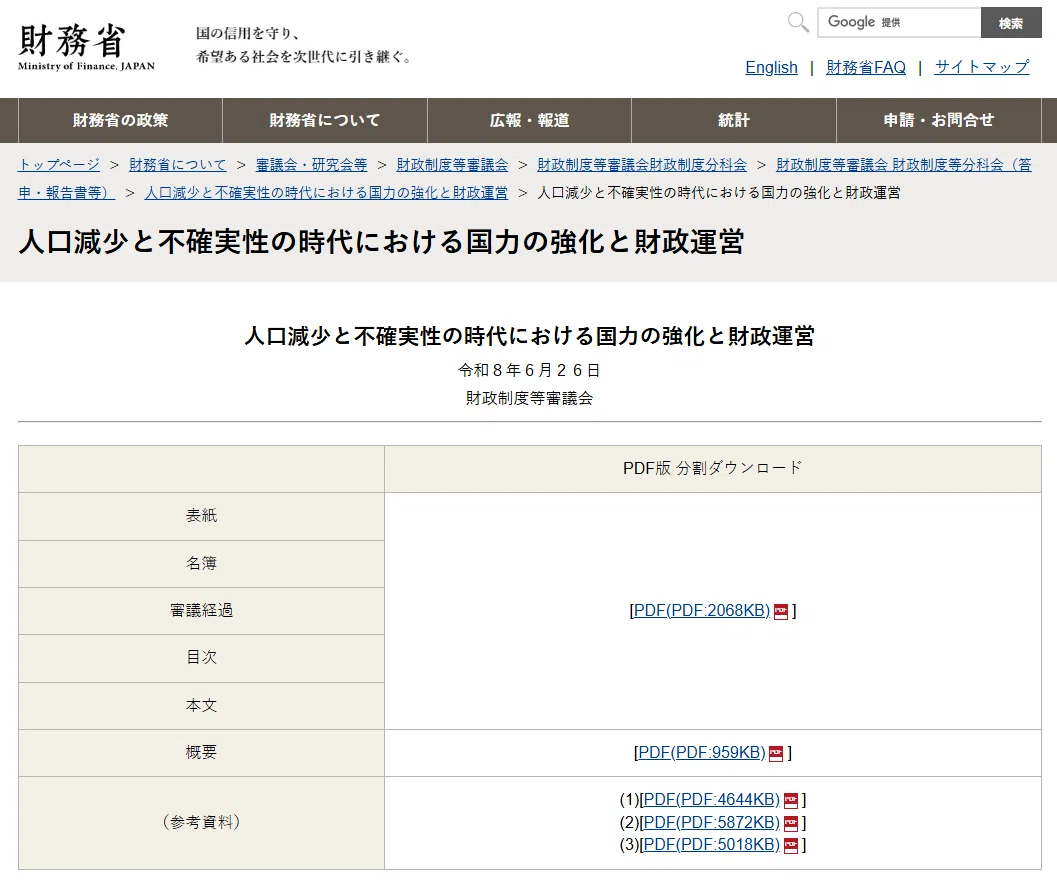Click the centered bold report title above the date
Image resolution: width=1057 pixels, height=881 pixels.
click(x=529, y=336)
